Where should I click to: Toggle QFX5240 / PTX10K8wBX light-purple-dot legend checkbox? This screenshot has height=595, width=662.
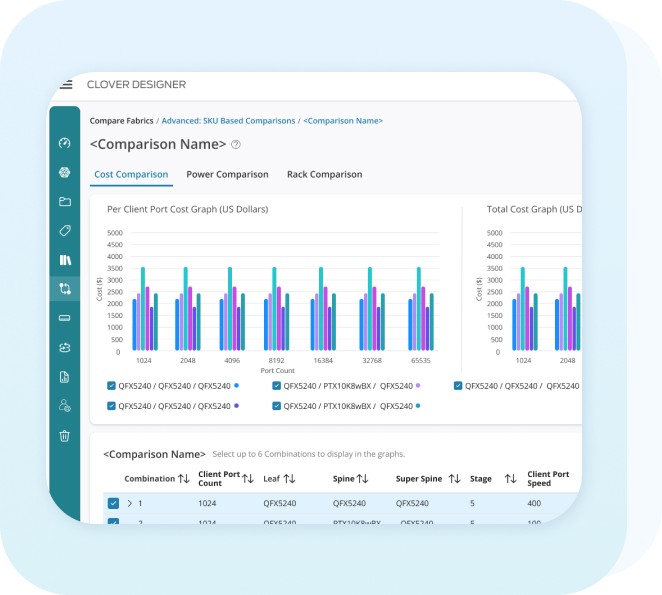click(x=277, y=386)
